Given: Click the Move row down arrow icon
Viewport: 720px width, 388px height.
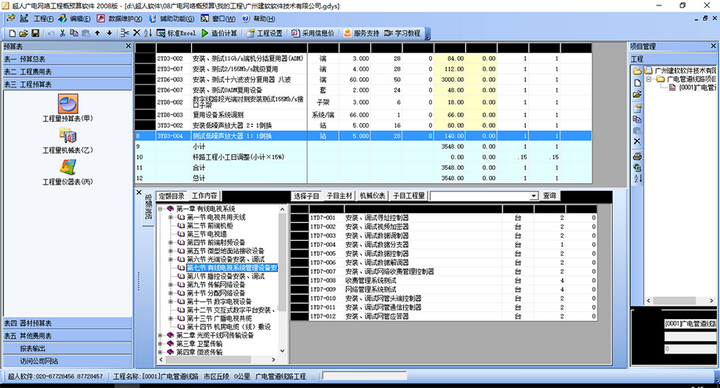Looking at the screenshot, I should click(x=109, y=33).
